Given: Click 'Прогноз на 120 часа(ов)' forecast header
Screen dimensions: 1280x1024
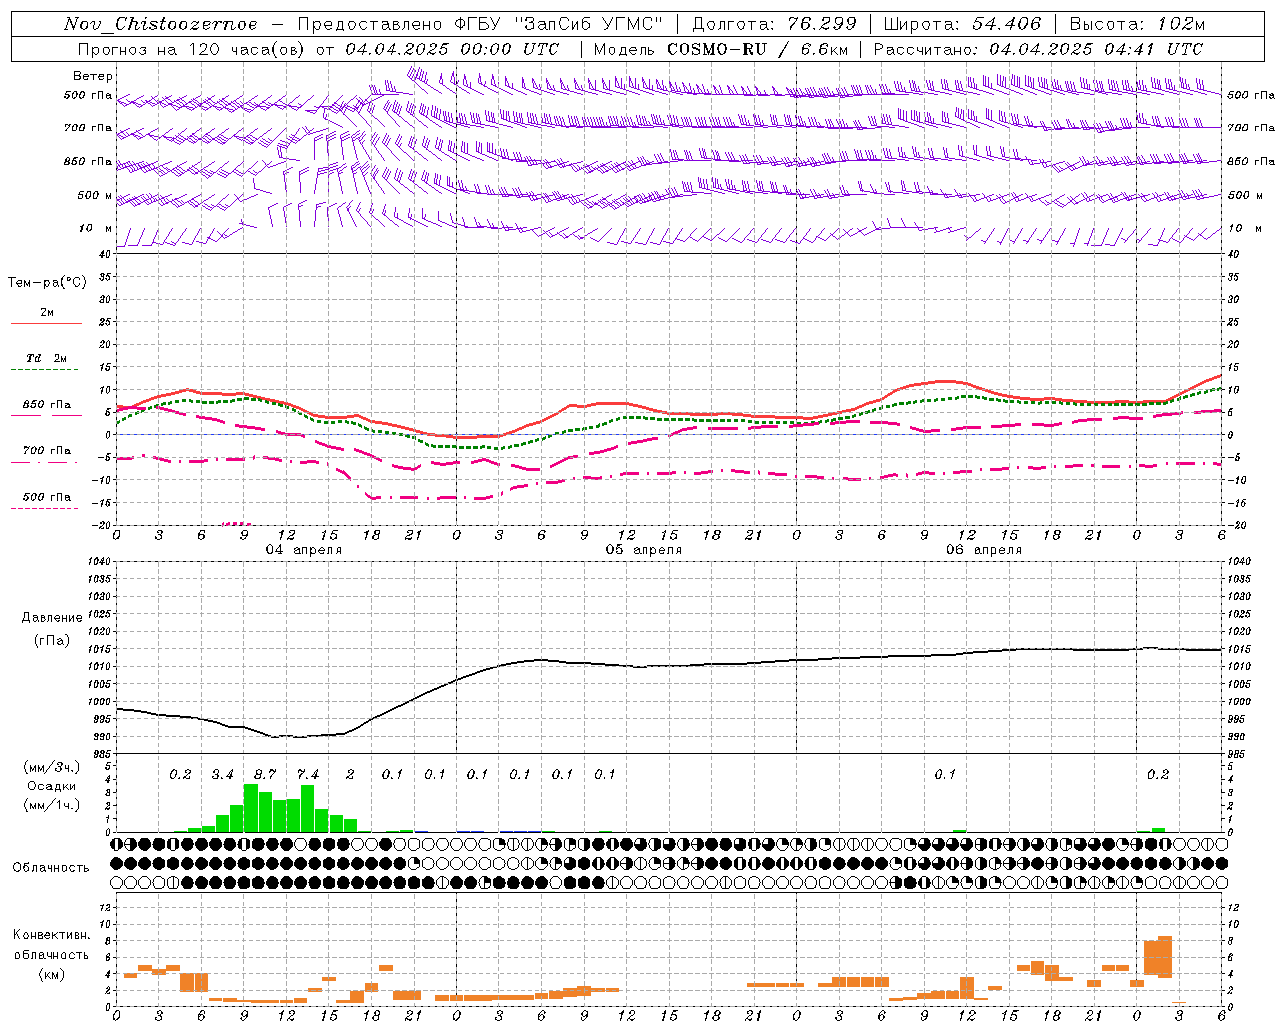Looking at the screenshot, I should click(190, 49).
